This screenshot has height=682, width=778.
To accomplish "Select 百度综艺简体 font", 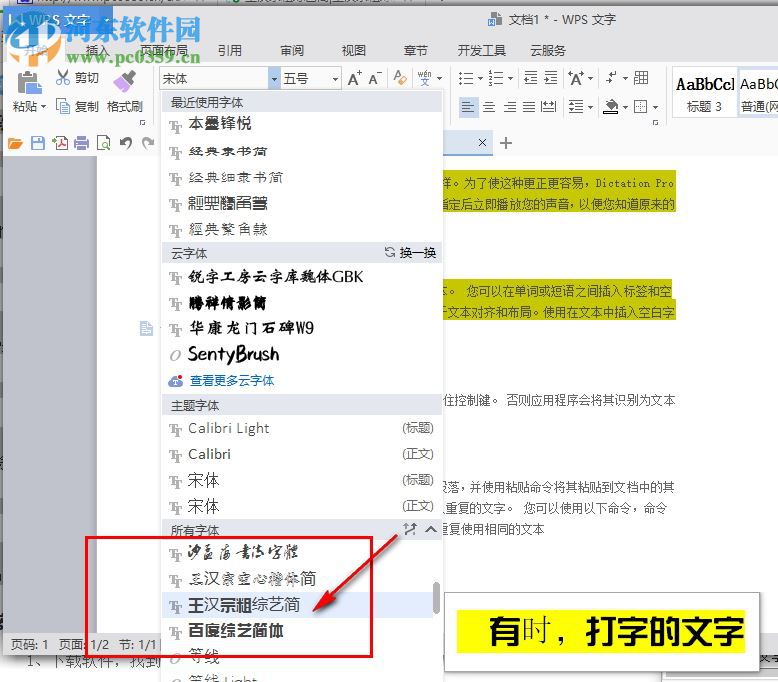I will click(298, 631).
